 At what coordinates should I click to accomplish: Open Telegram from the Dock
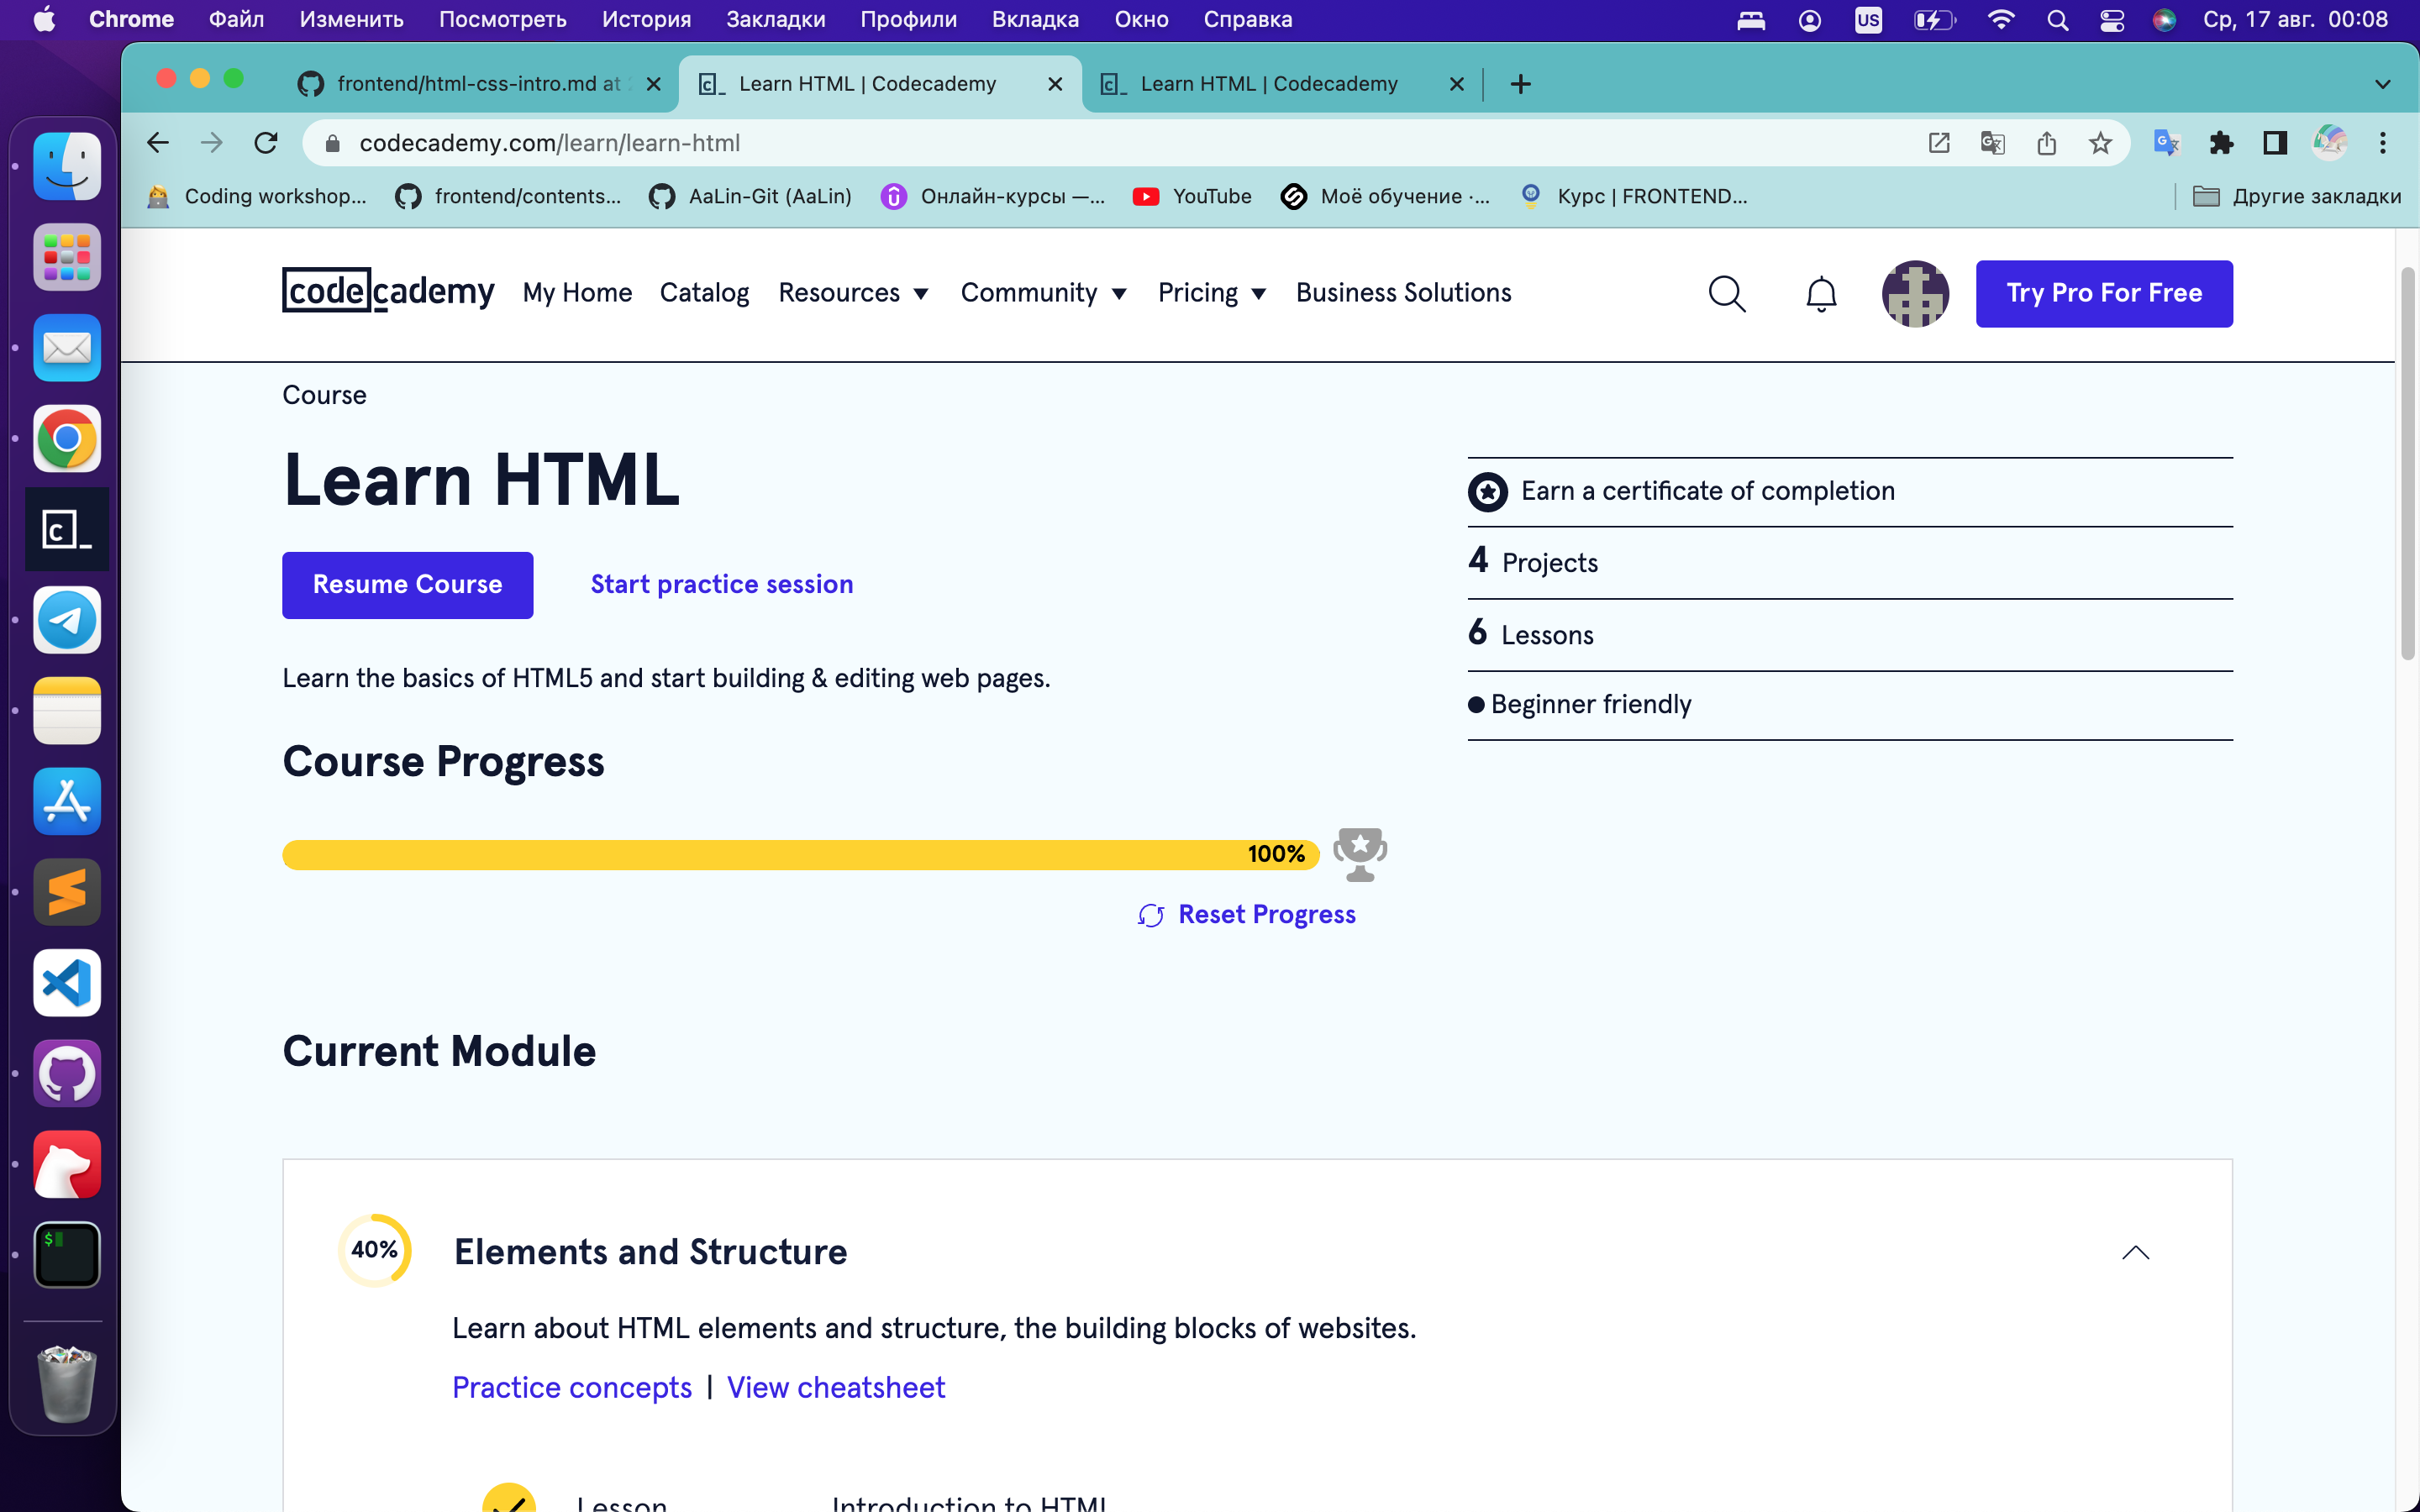(x=67, y=620)
